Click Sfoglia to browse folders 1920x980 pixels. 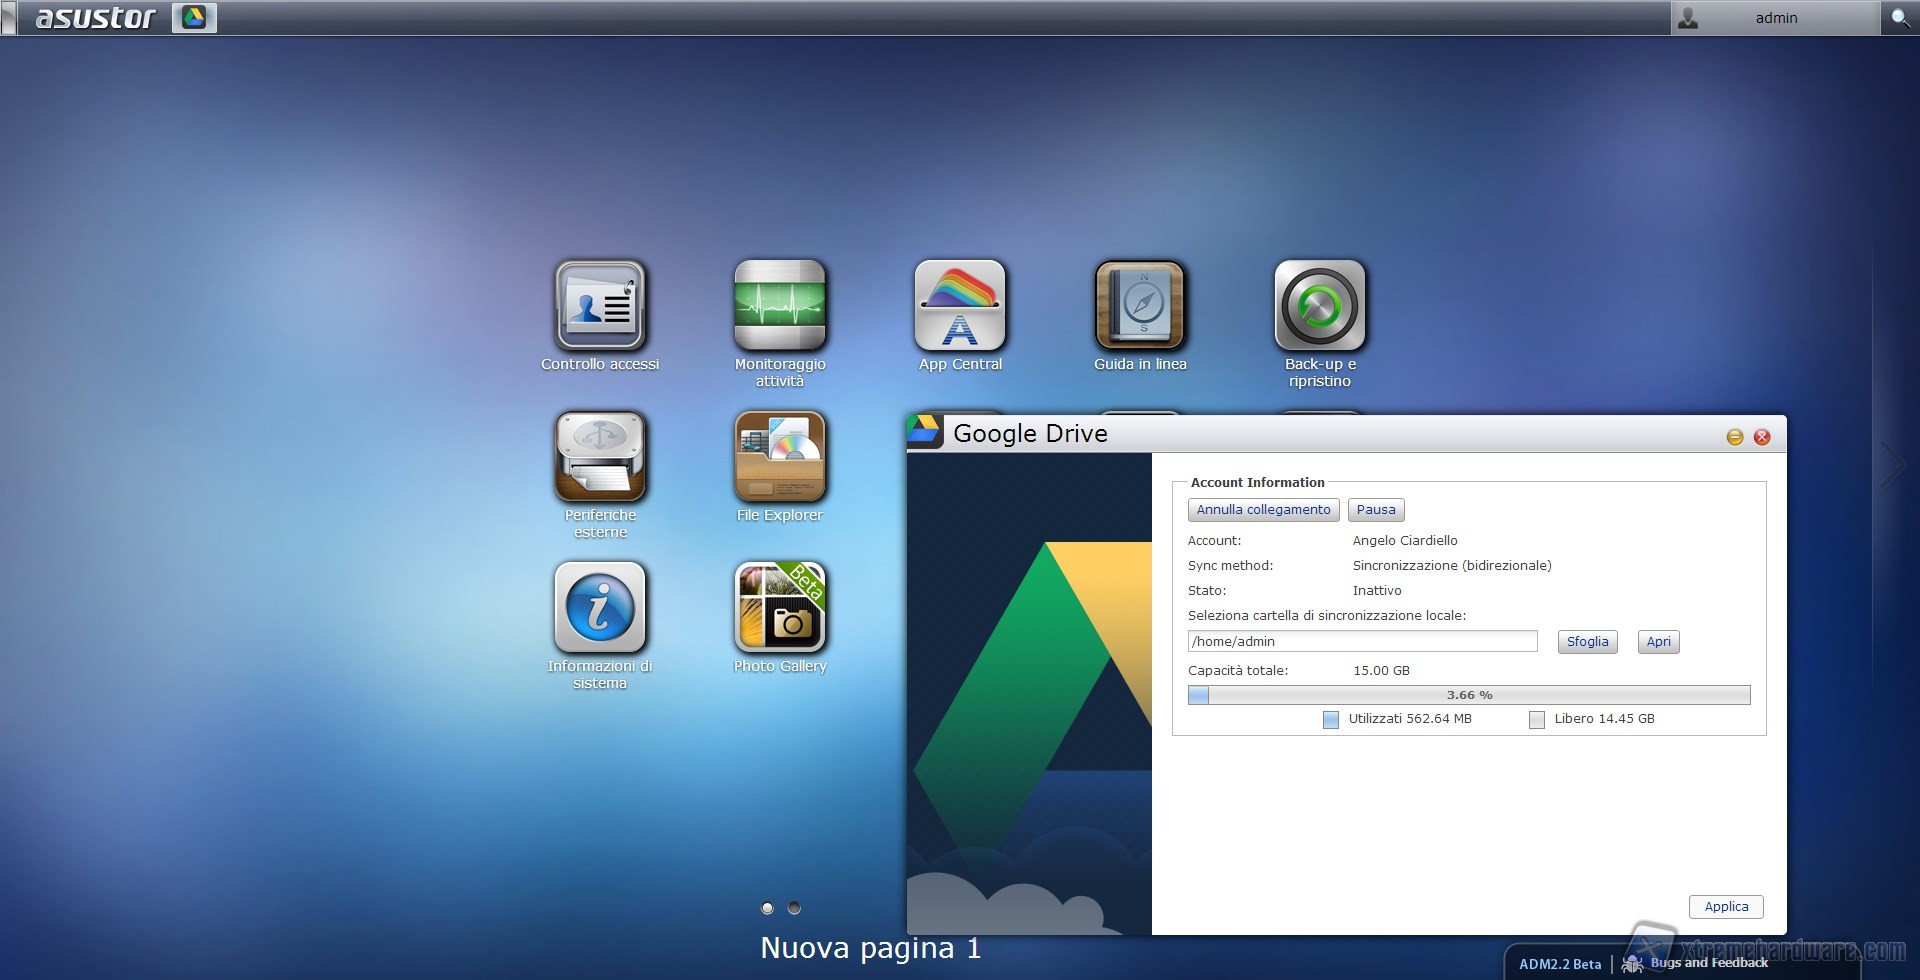tap(1587, 642)
